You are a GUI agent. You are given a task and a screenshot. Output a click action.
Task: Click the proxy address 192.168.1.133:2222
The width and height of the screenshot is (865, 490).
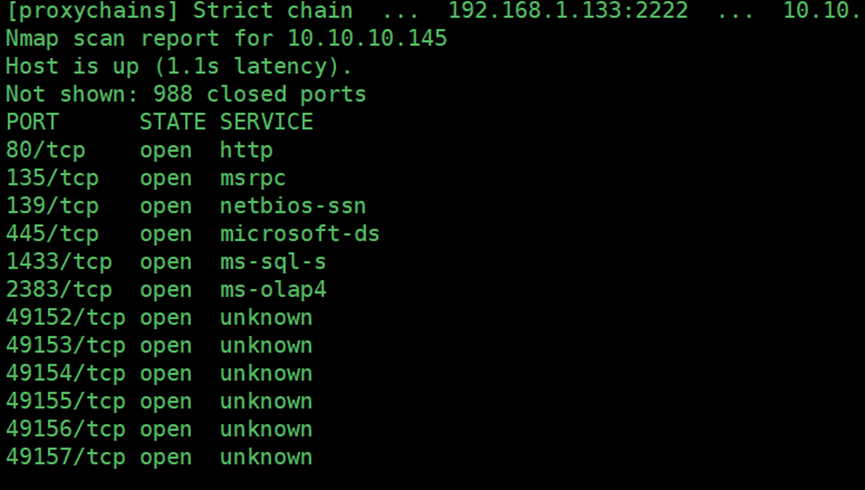568,10
